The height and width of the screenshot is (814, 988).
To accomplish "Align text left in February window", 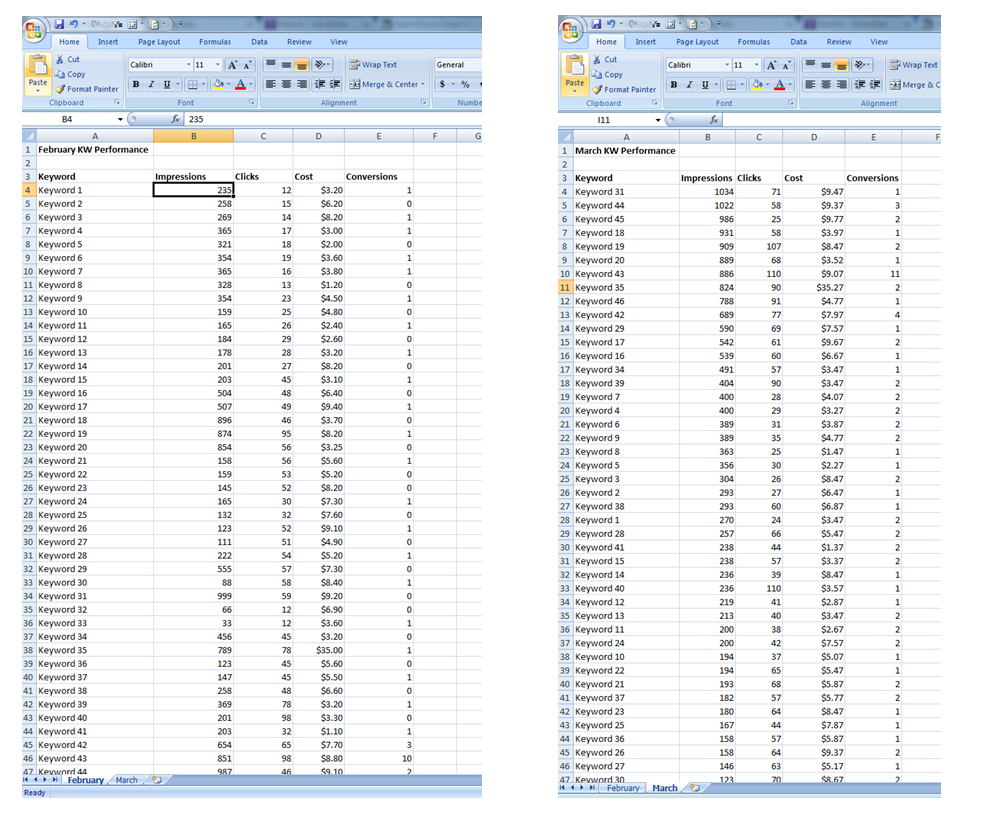I will coord(271,84).
